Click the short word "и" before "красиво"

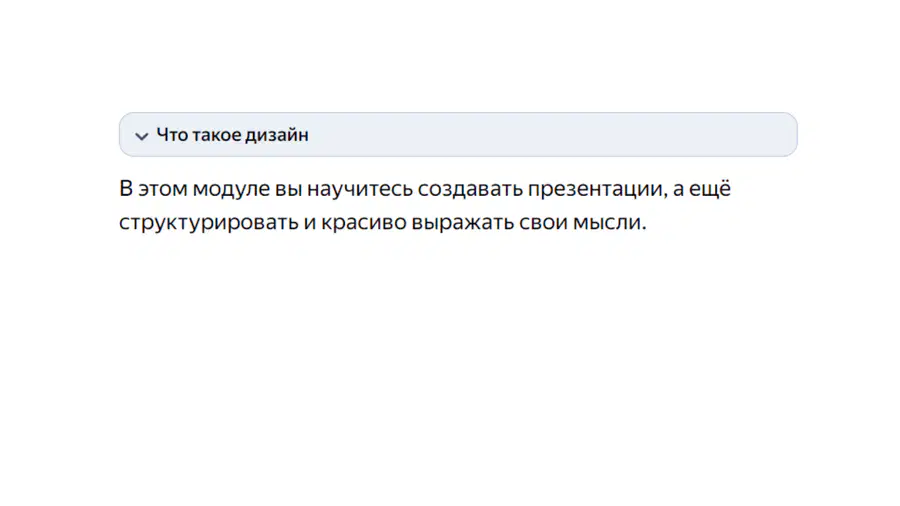310,223
